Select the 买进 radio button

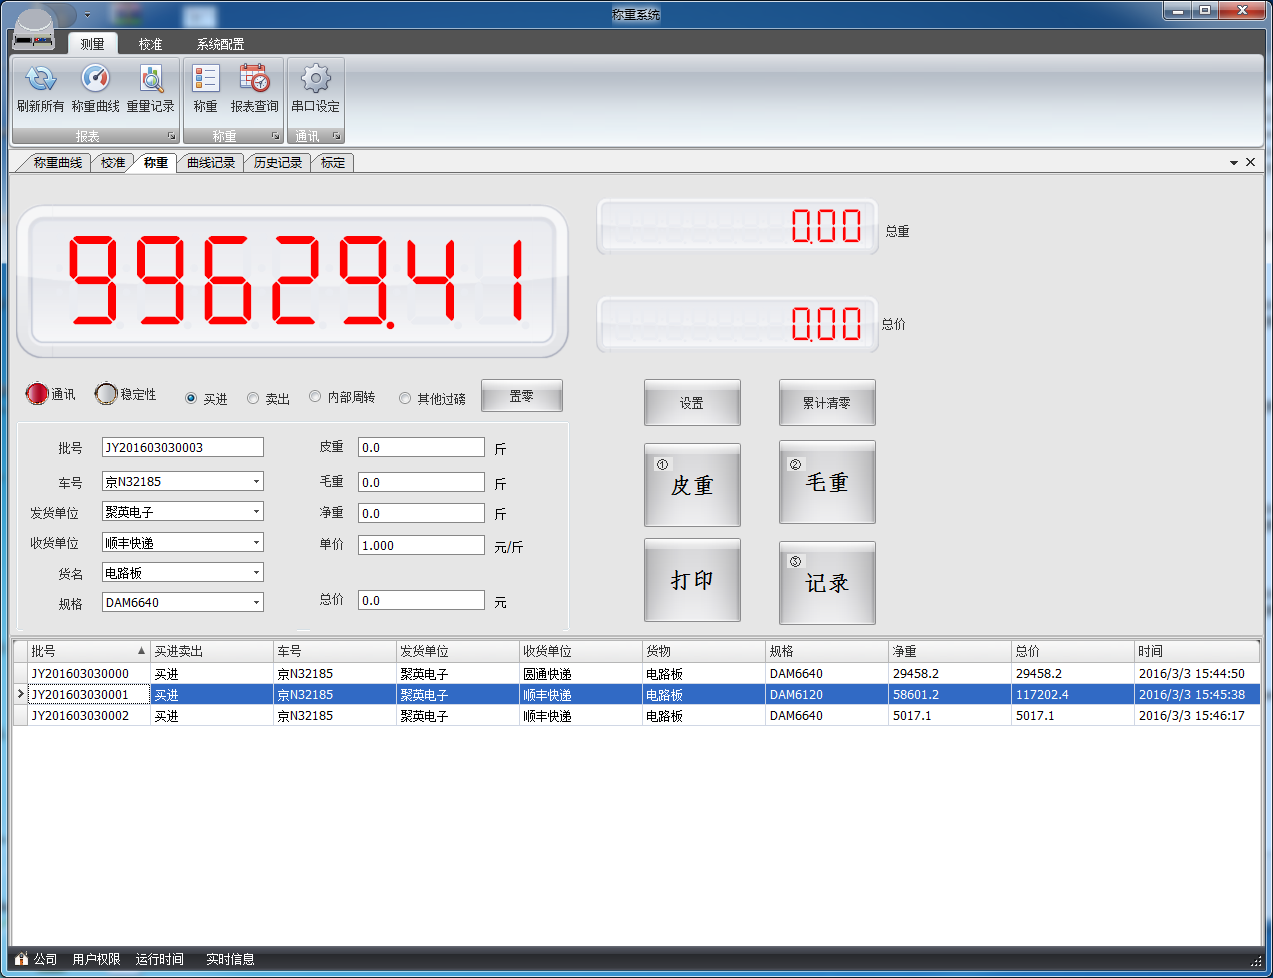click(191, 398)
